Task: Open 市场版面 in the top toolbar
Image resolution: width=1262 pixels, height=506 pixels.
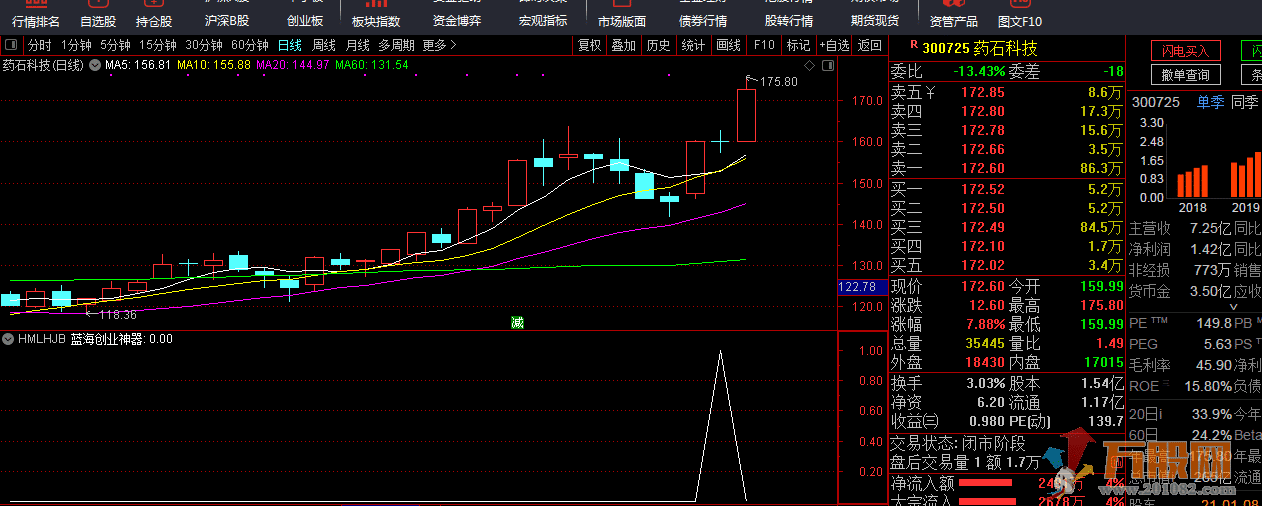Action: 622,21
